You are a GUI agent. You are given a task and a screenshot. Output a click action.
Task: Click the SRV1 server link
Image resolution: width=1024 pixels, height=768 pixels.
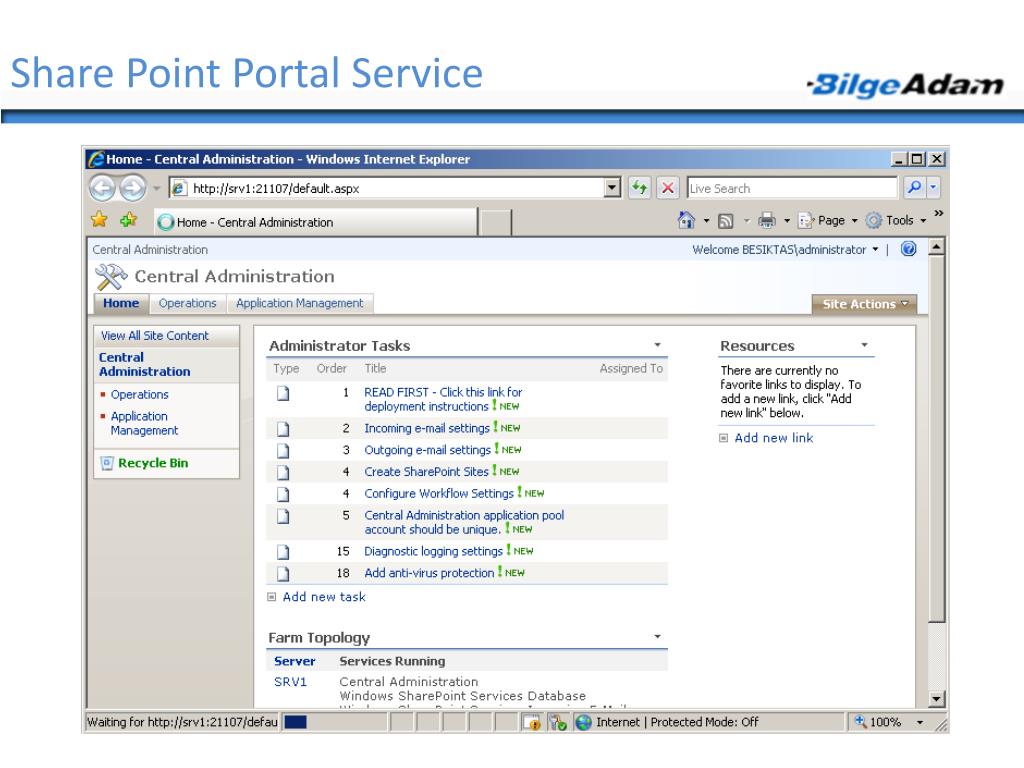(291, 682)
